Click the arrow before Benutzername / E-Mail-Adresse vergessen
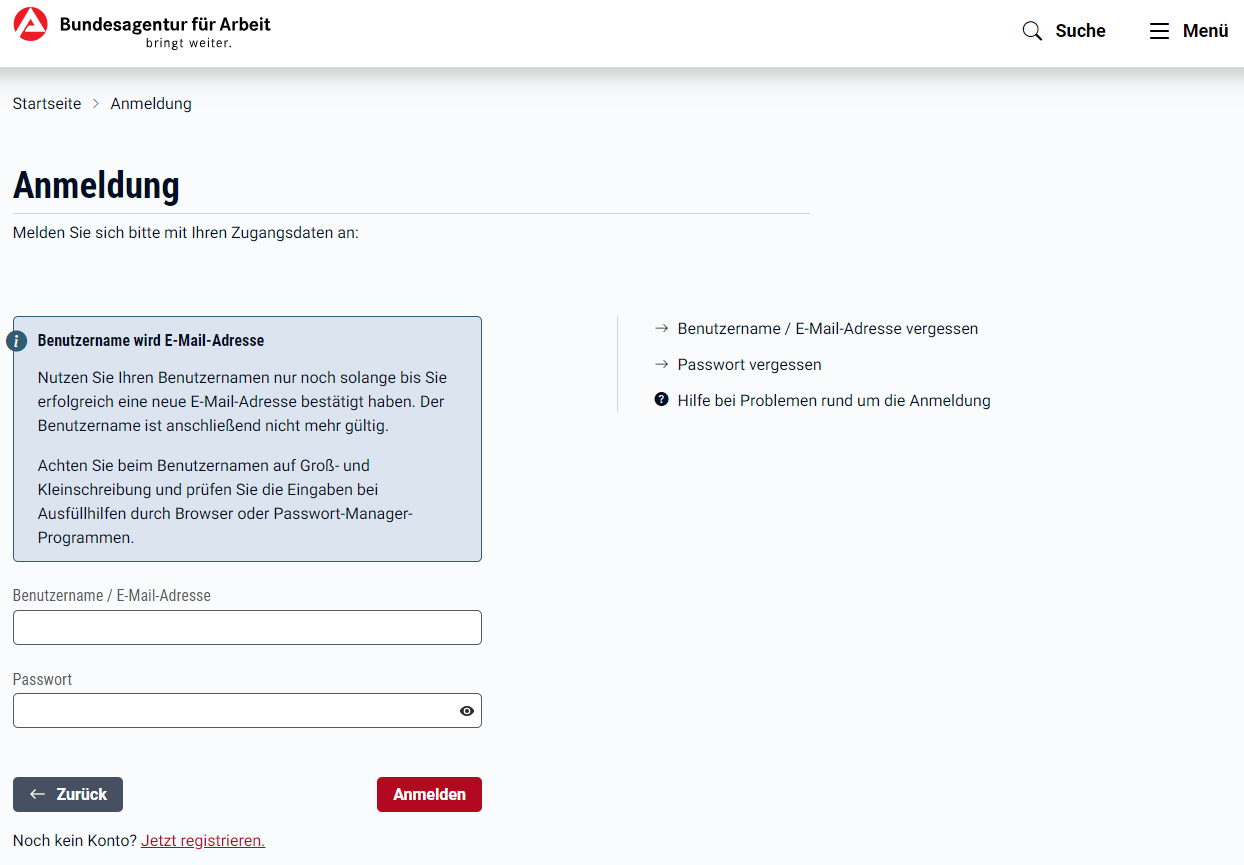The height and width of the screenshot is (865, 1244). pos(661,328)
